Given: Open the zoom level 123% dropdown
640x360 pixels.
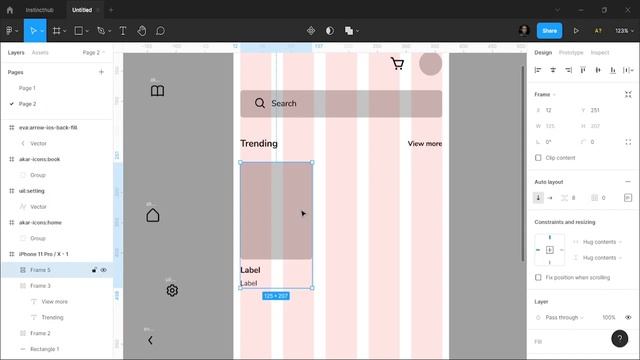Looking at the screenshot, I should 624,31.
